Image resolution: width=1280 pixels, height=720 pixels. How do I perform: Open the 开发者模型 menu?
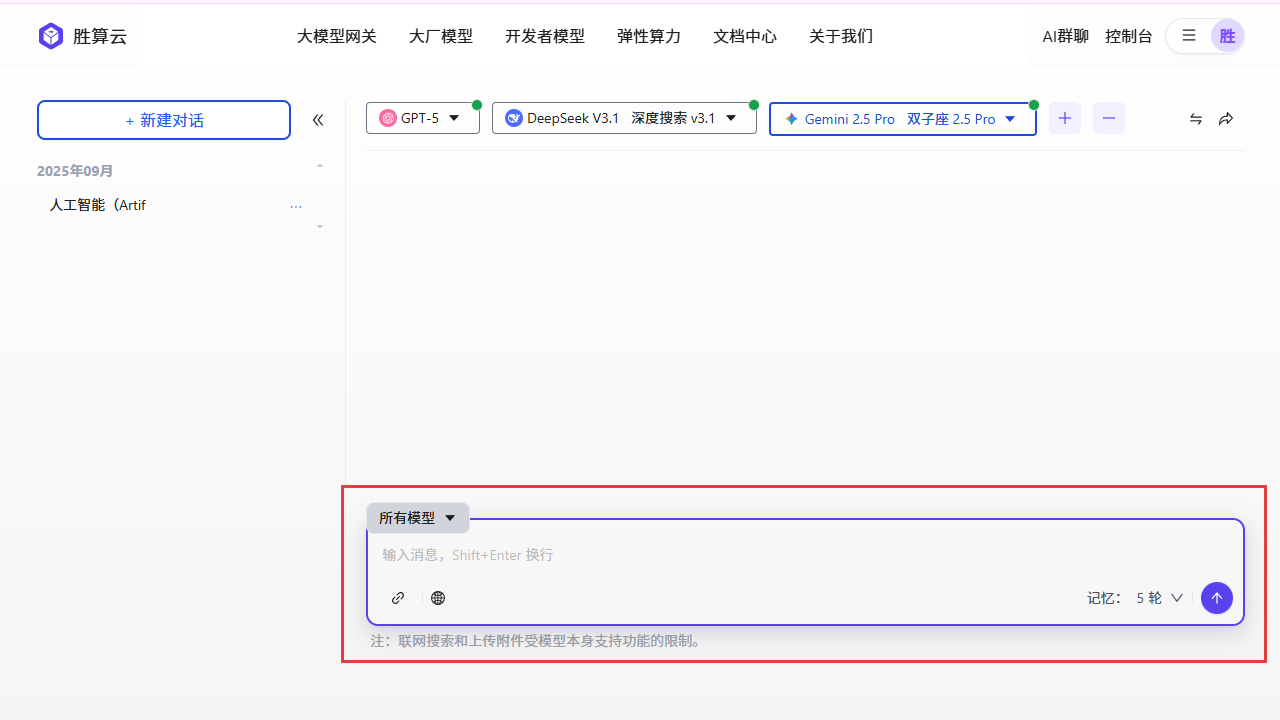click(x=545, y=36)
